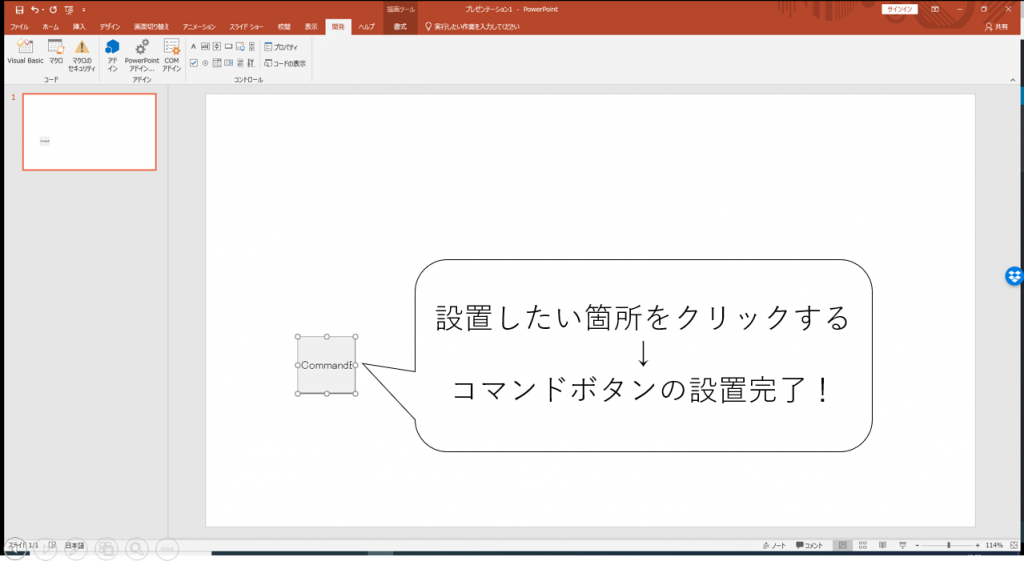This screenshot has height=561, width=1024.
Task: Toggle the コメント (Comments) pane
Action: (x=810, y=545)
